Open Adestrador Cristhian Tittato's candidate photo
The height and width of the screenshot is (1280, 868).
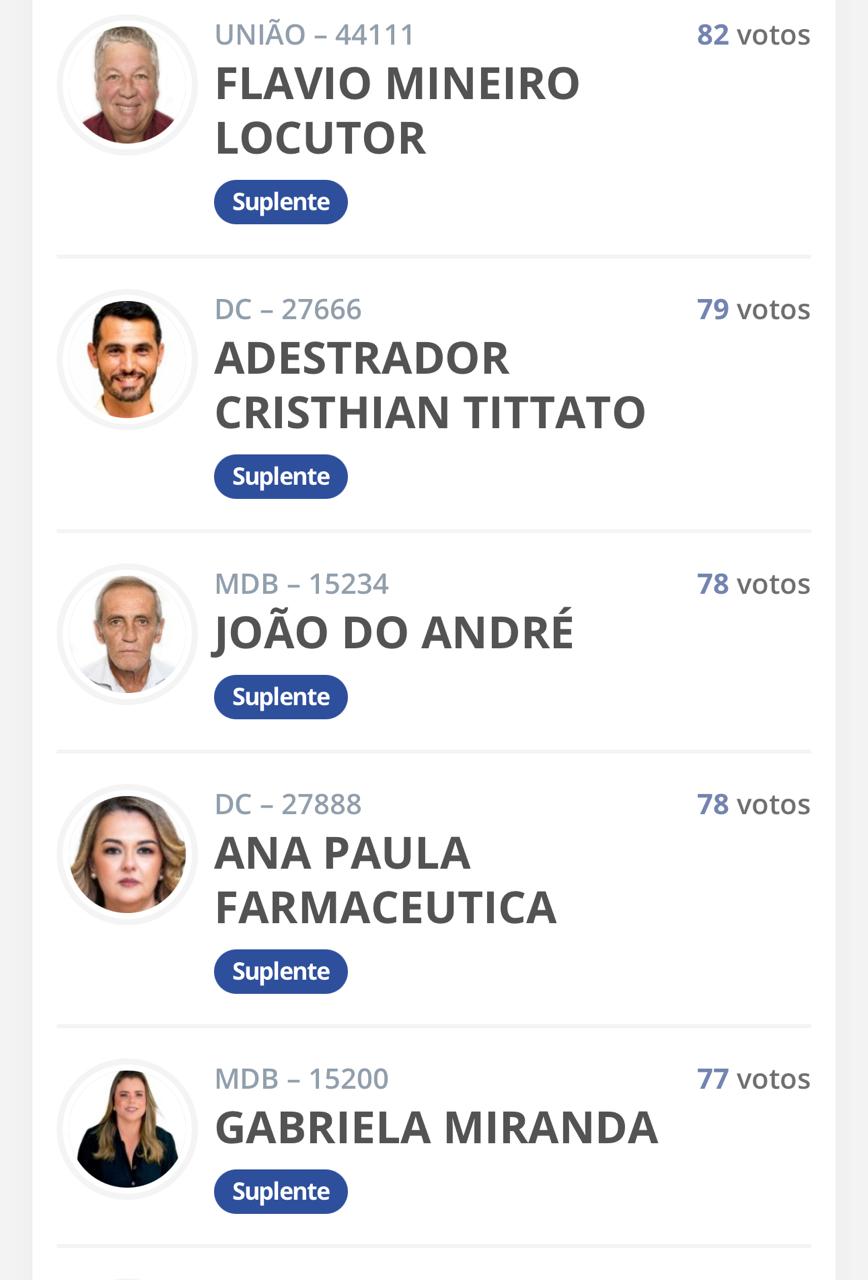(x=127, y=359)
